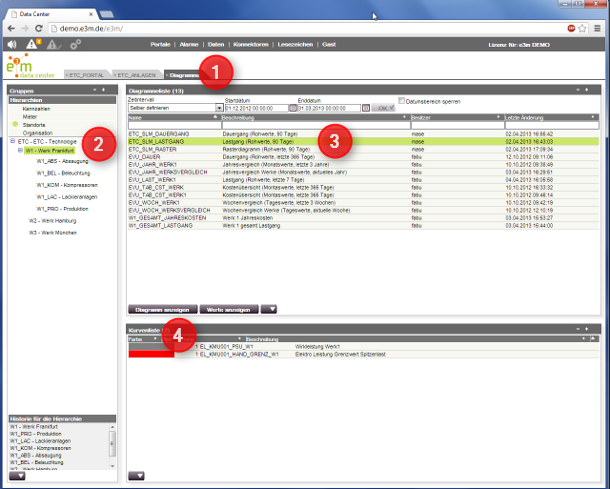Click the Werte anzeigen button
Viewport: 610px width, 489px height.
[229, 310]
